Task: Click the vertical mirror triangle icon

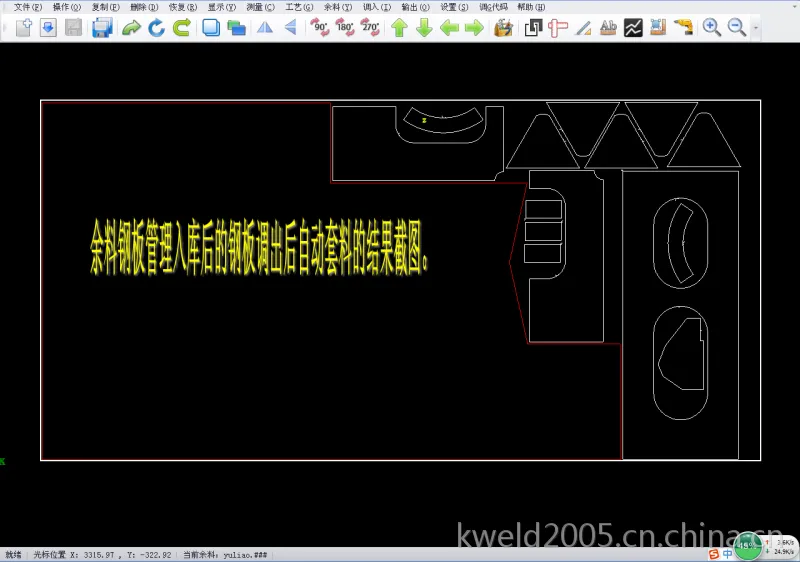Action: [x=290, y=27]
